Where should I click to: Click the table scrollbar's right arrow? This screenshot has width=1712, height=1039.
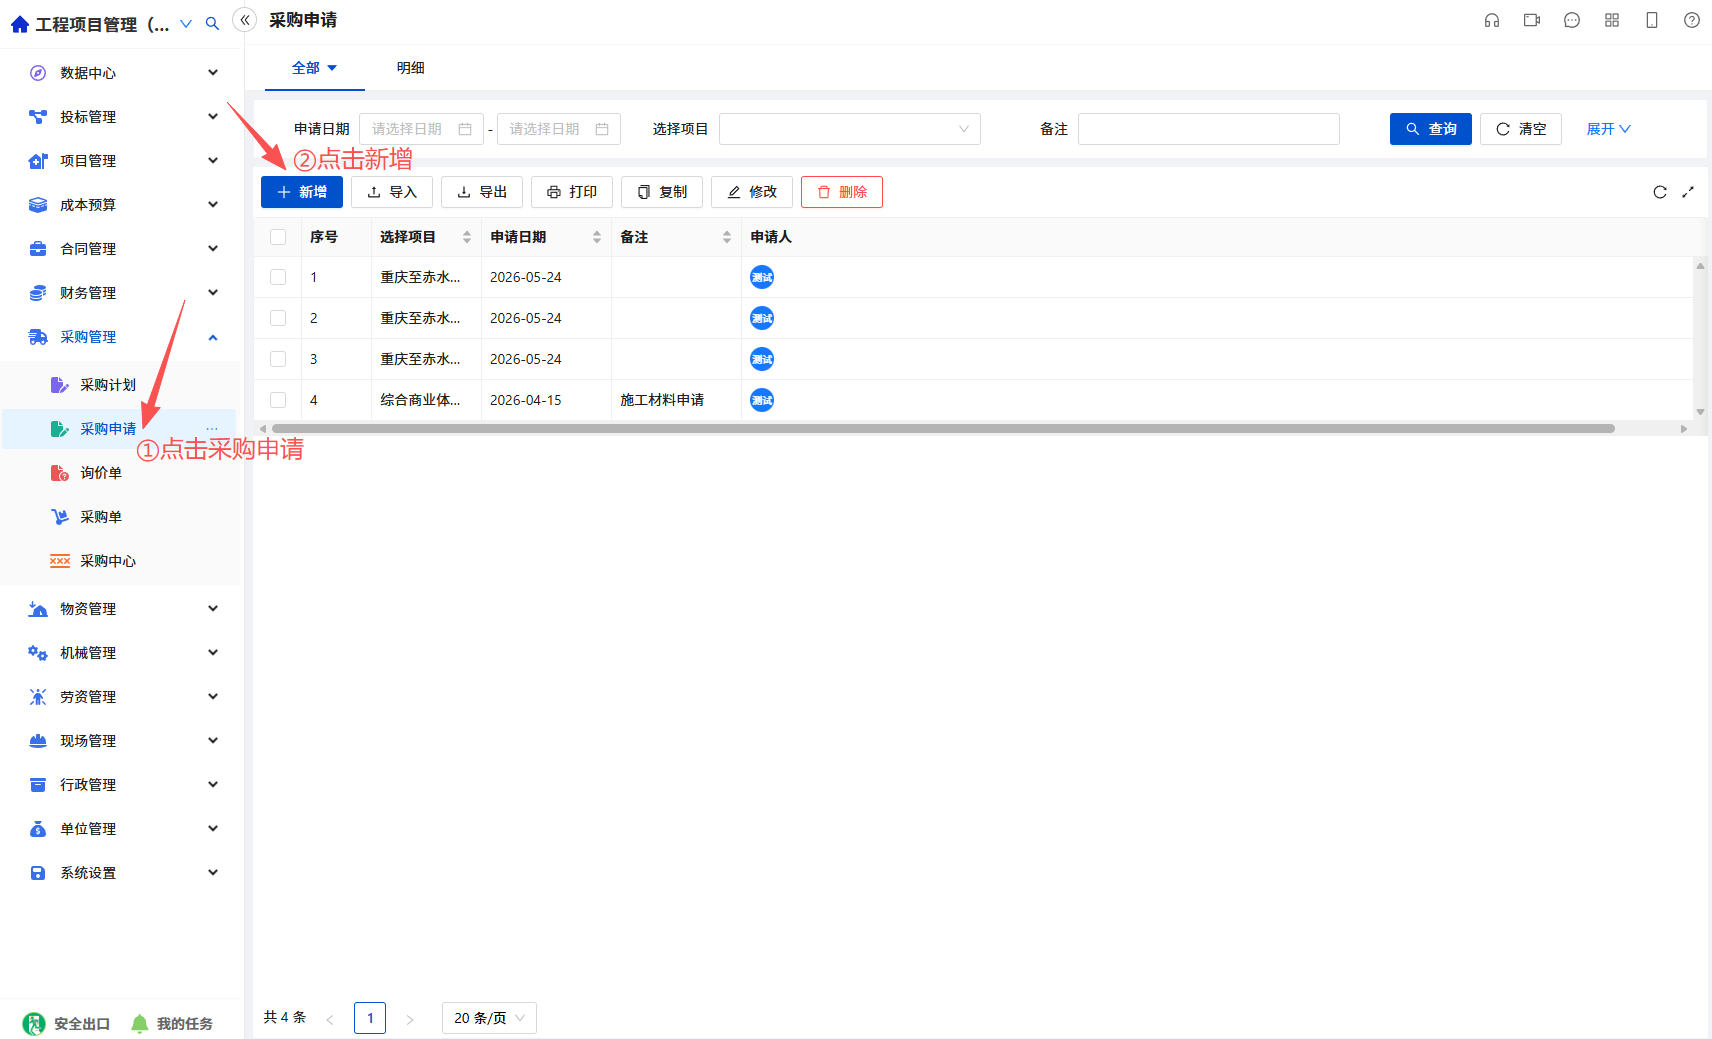(1684, 429)
